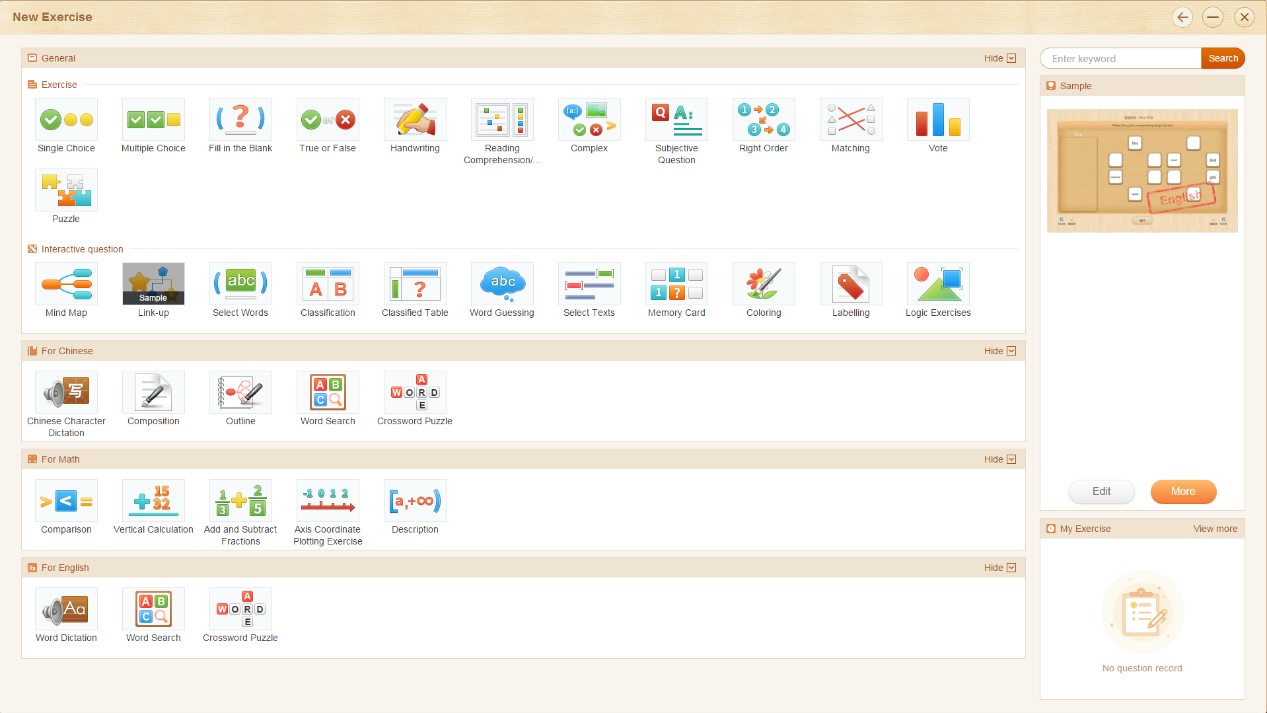Minimize the New Exercise window
Viewport: 1267px width, 713px height.
(1213, 17)
